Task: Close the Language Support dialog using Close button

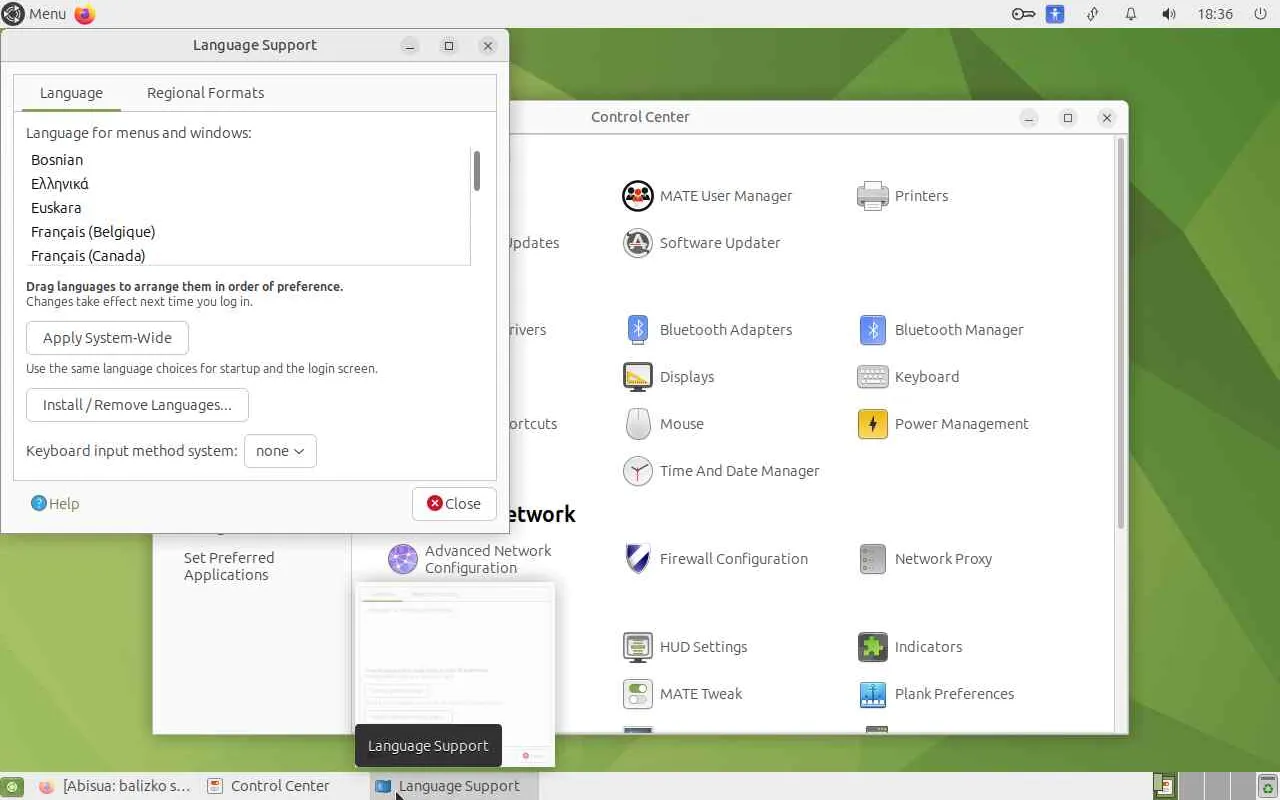Action: point(454,504)
